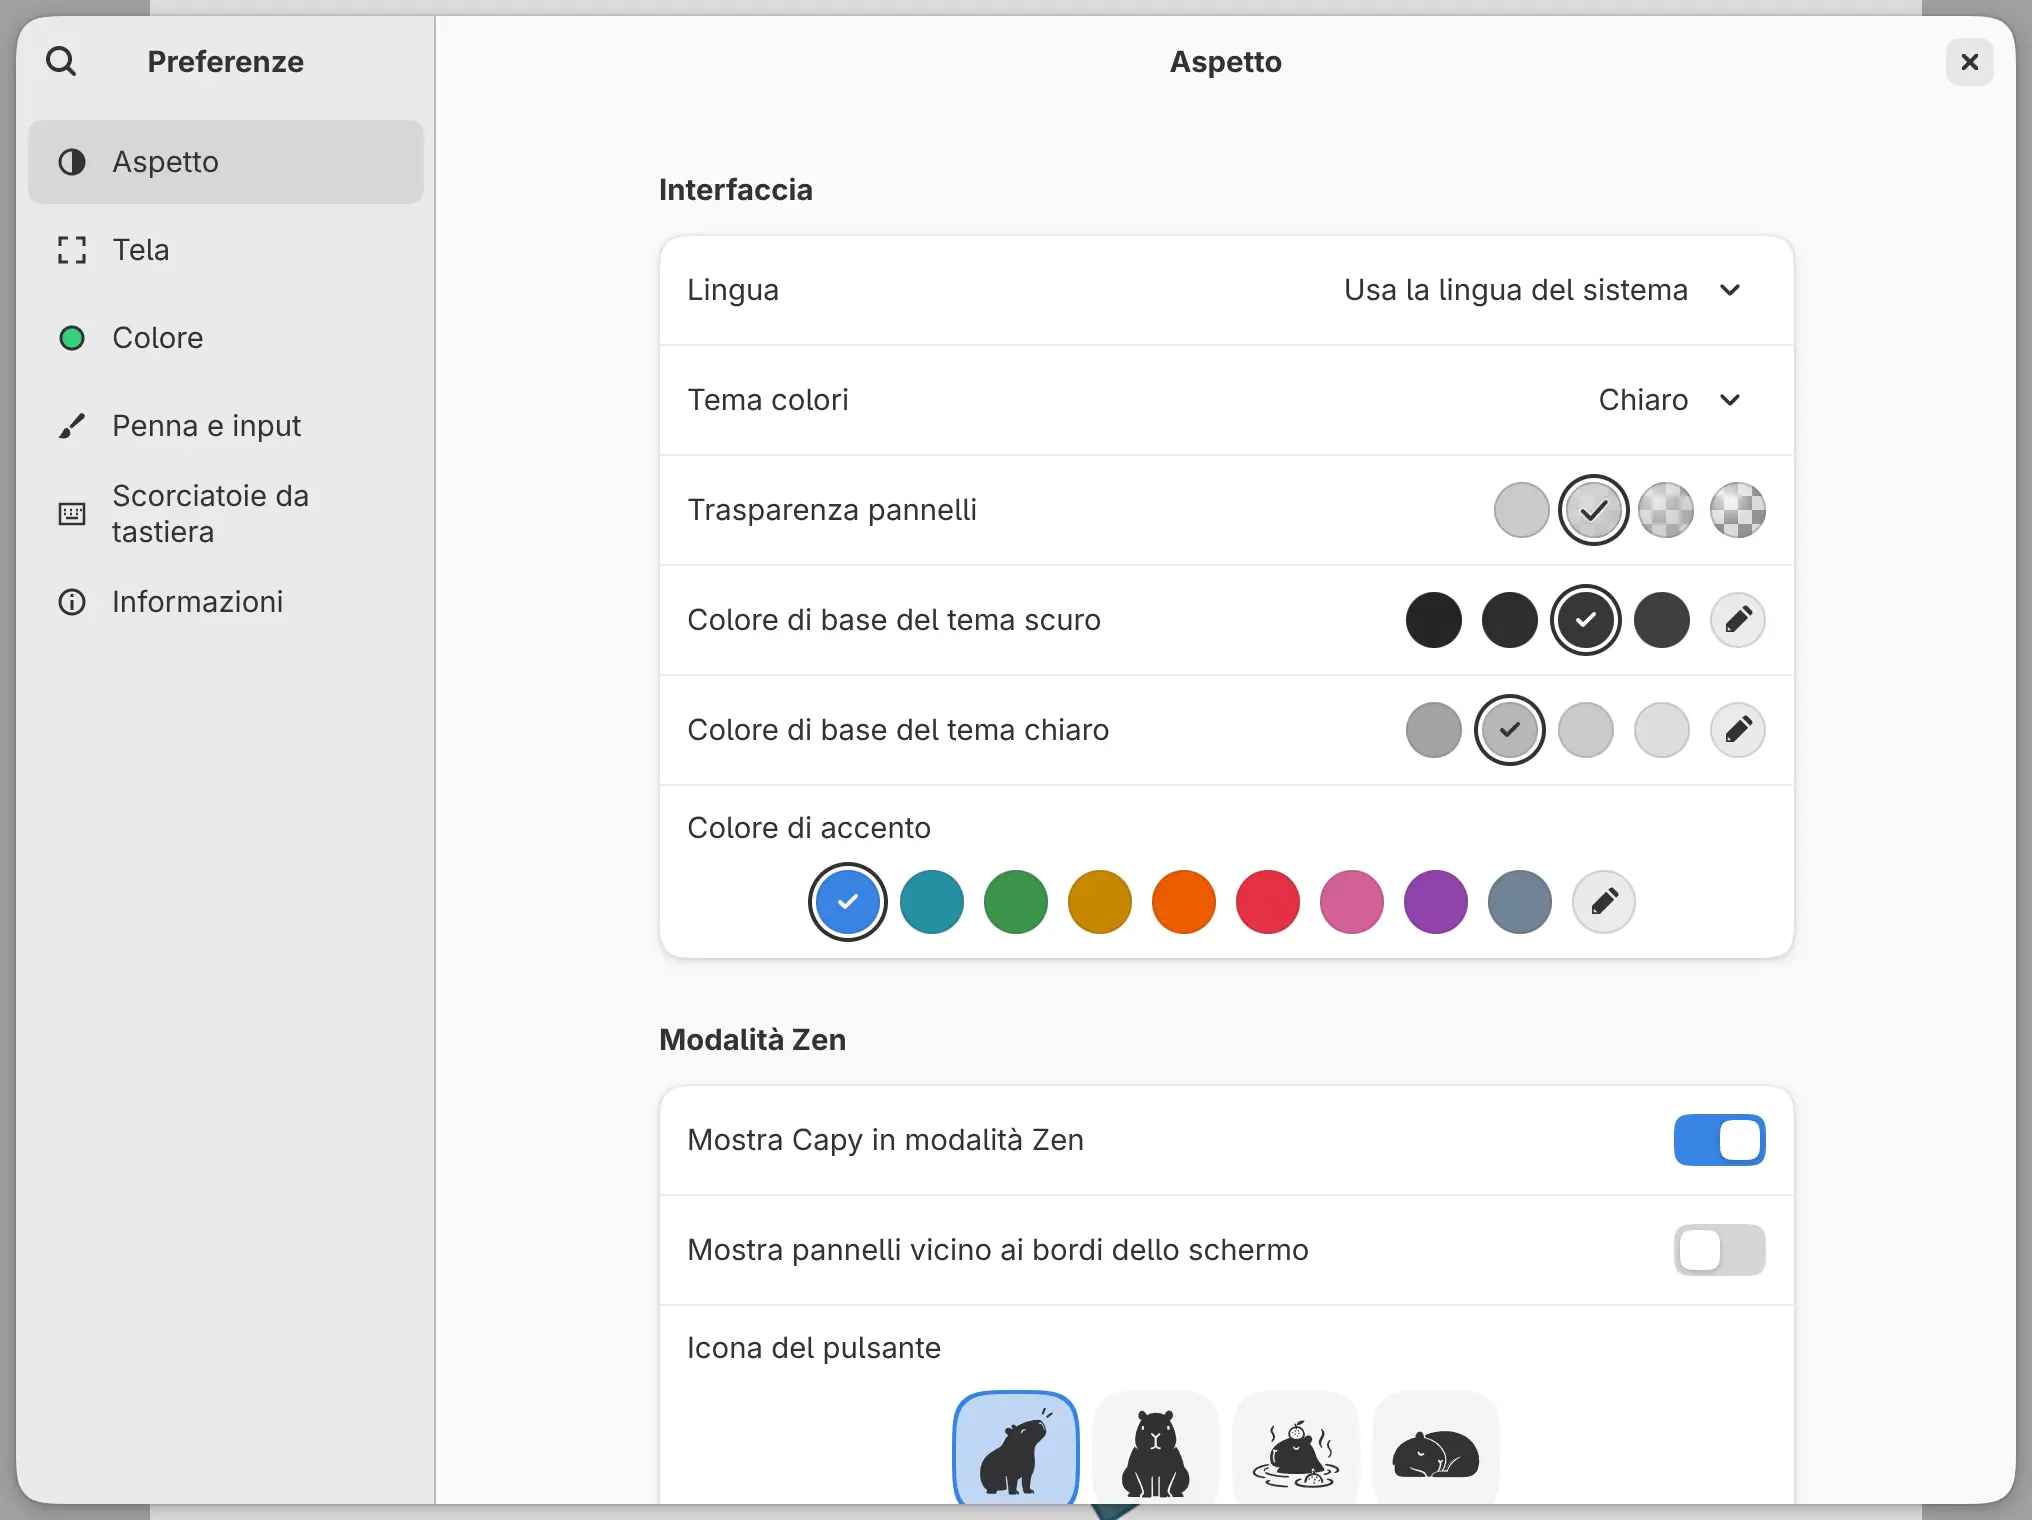
Task: Choose the green accent color
Action: (1016, 902)
